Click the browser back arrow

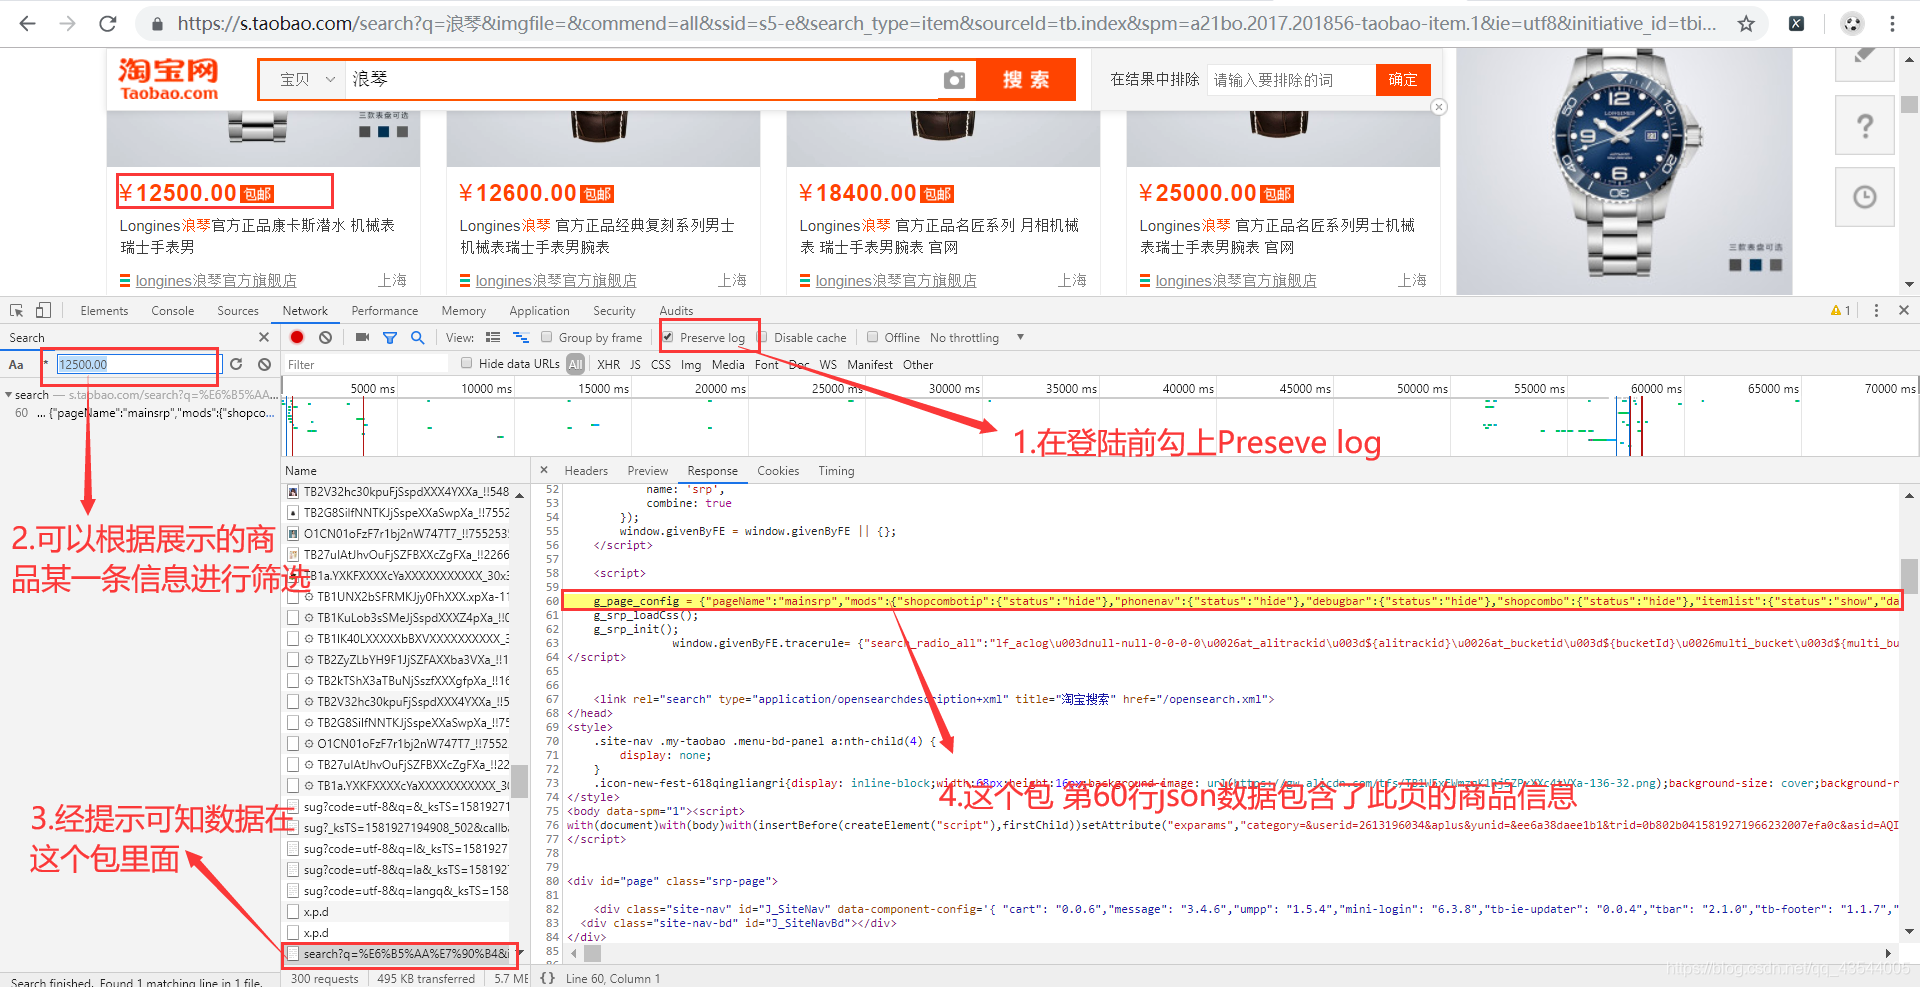27,23
